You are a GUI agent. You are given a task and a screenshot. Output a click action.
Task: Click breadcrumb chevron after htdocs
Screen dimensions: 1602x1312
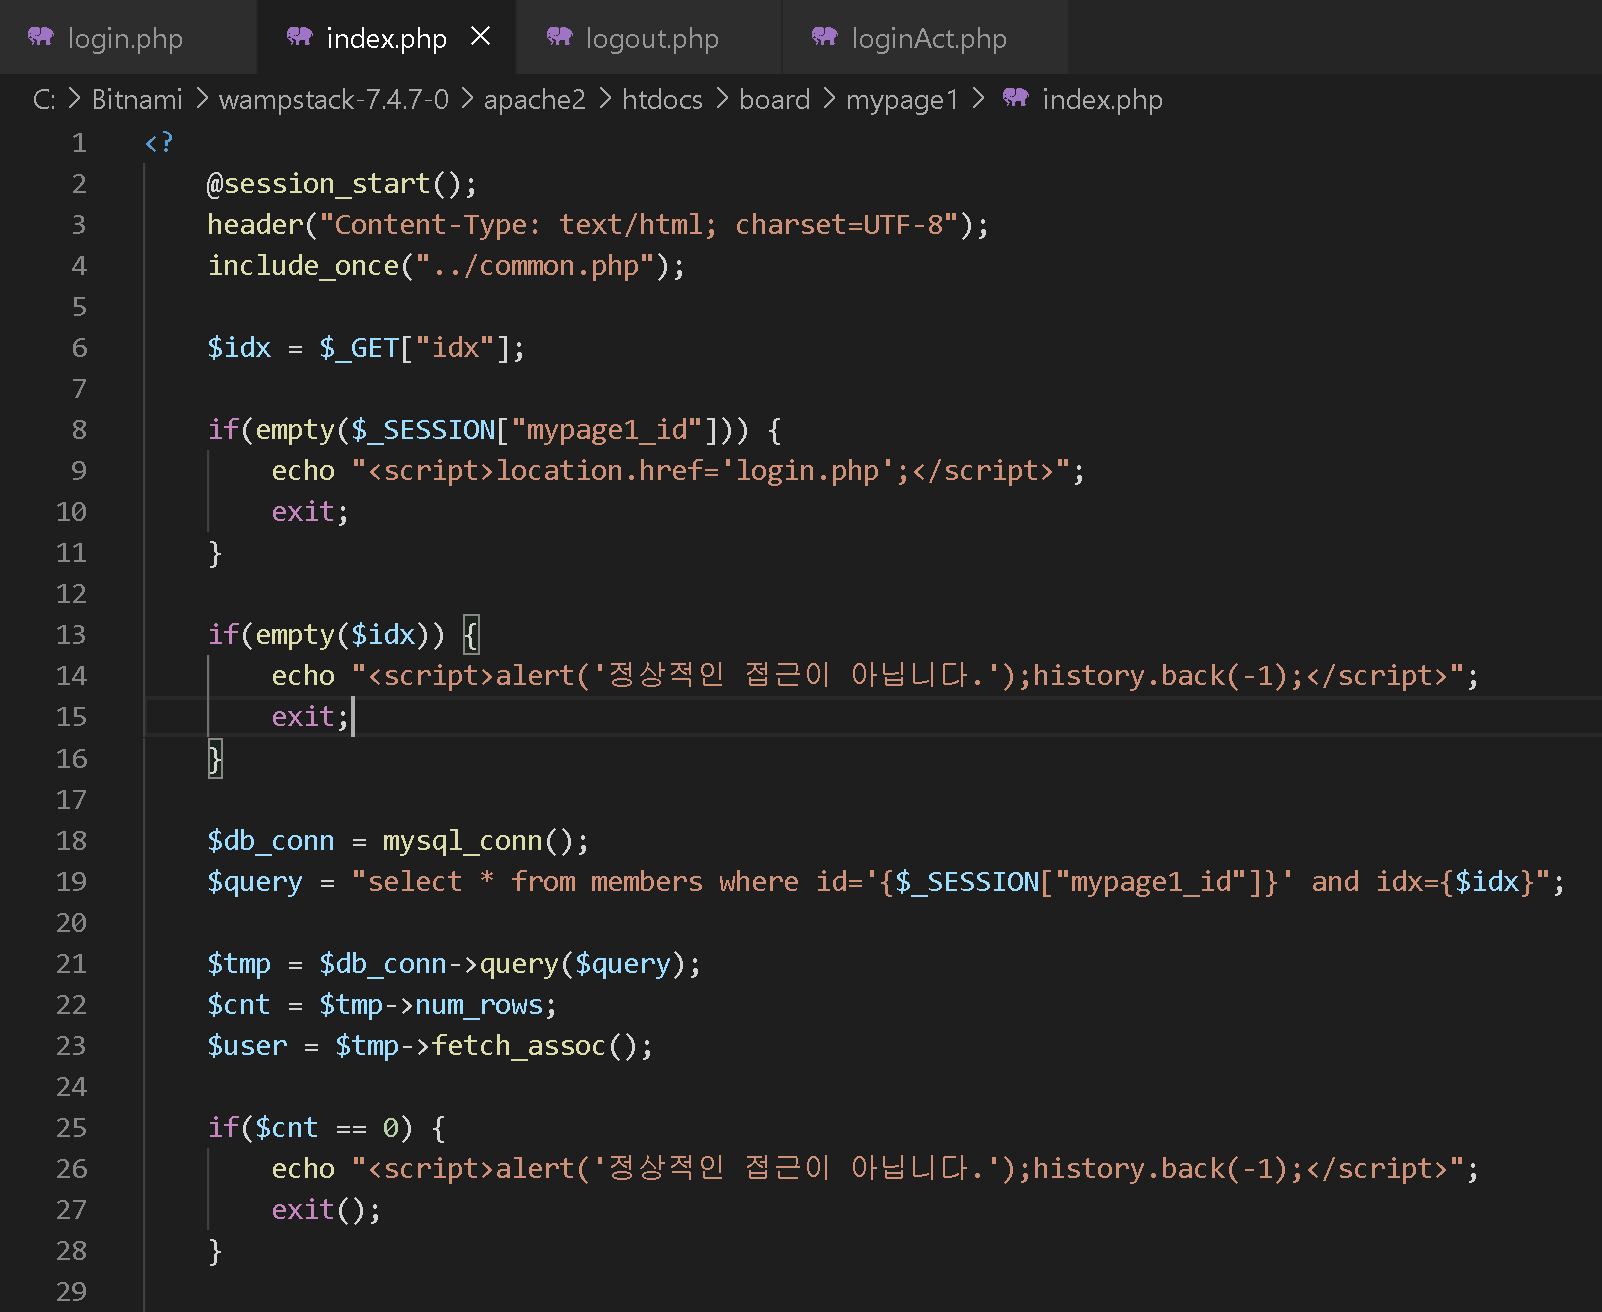click(x=721, y=99)
